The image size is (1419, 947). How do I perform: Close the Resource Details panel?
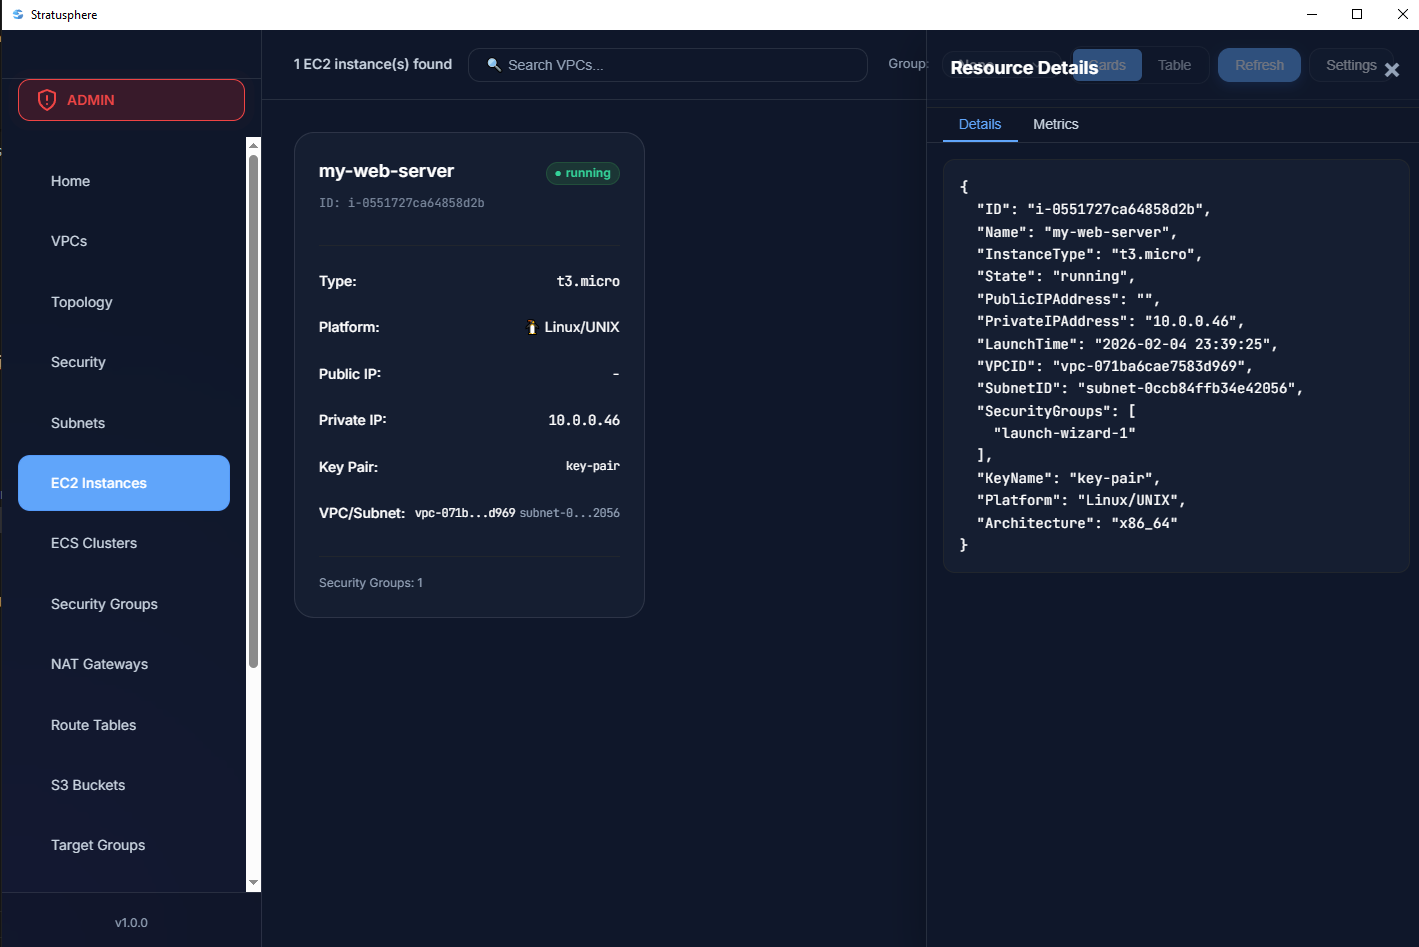tap(1391, 70)
